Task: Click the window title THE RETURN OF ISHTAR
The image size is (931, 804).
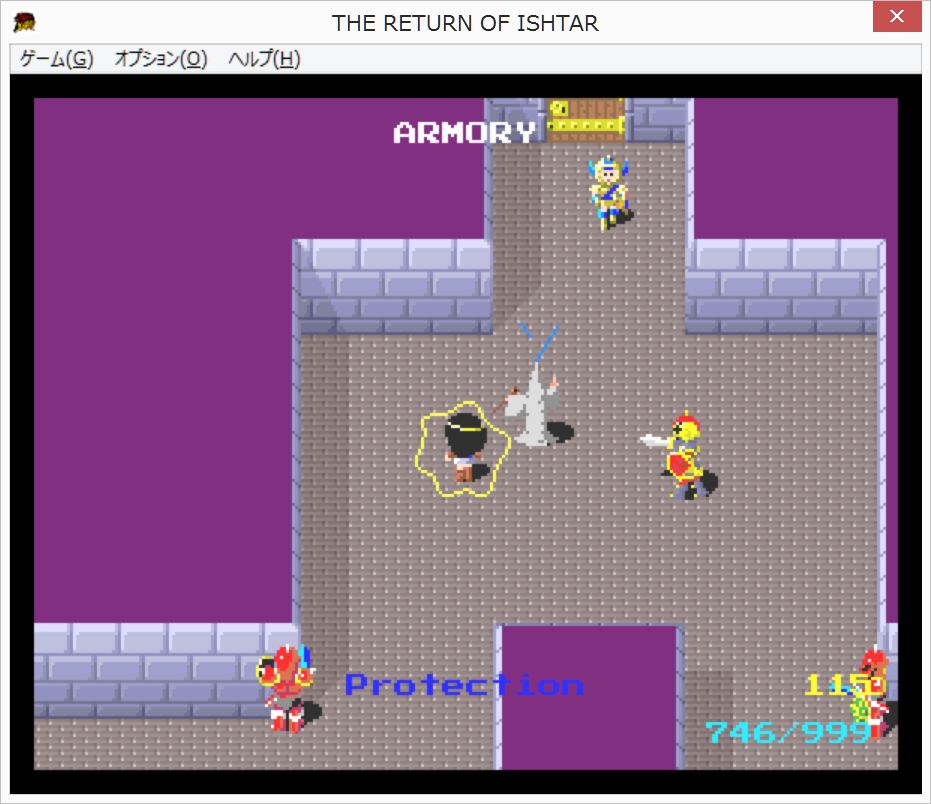Action: click(465, 23)
